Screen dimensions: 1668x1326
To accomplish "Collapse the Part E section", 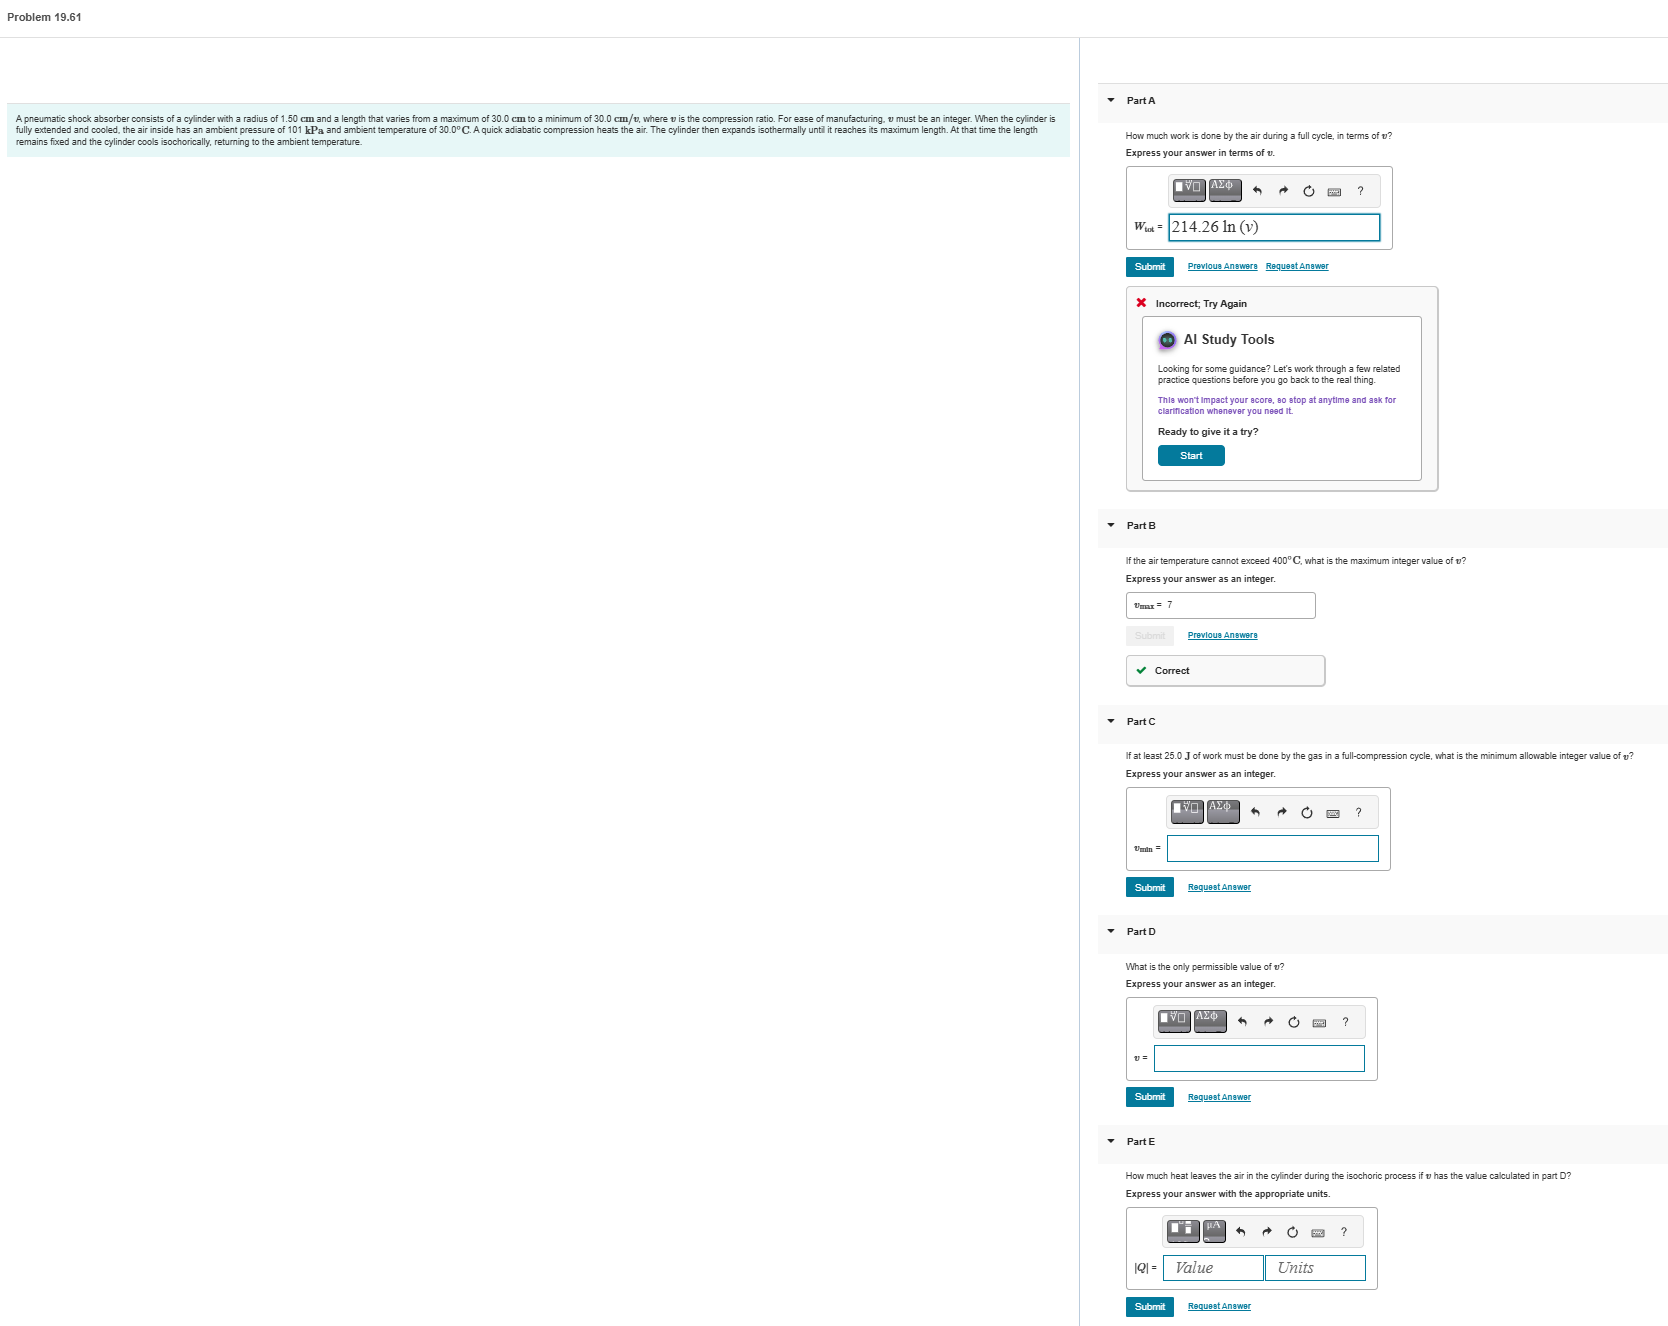I will (1111, 1141).
